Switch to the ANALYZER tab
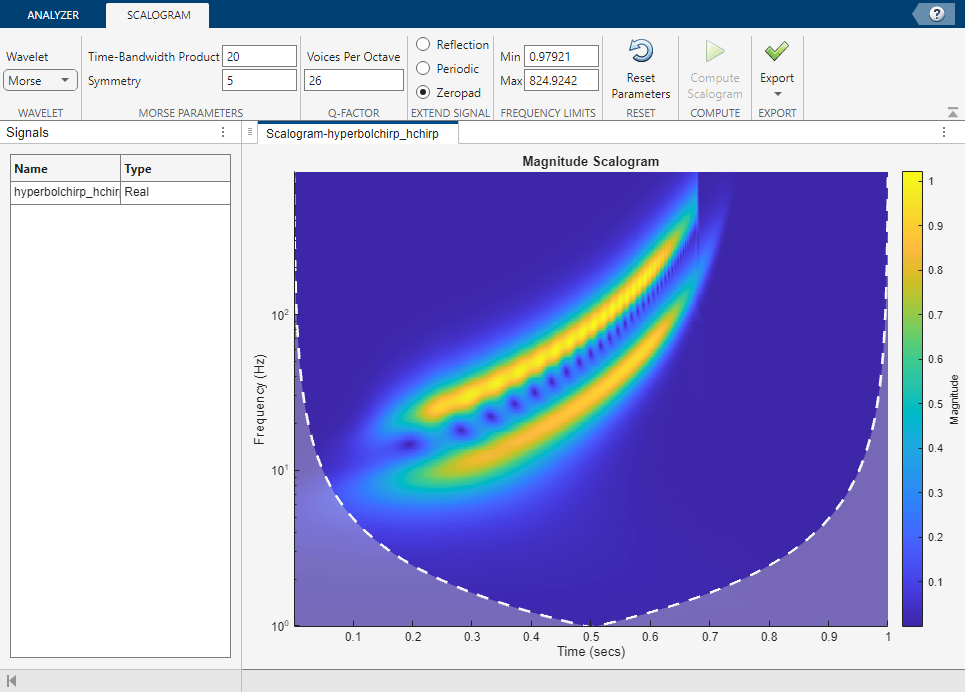The height and width of the screenshot is (692, 965). pos(53,15)
